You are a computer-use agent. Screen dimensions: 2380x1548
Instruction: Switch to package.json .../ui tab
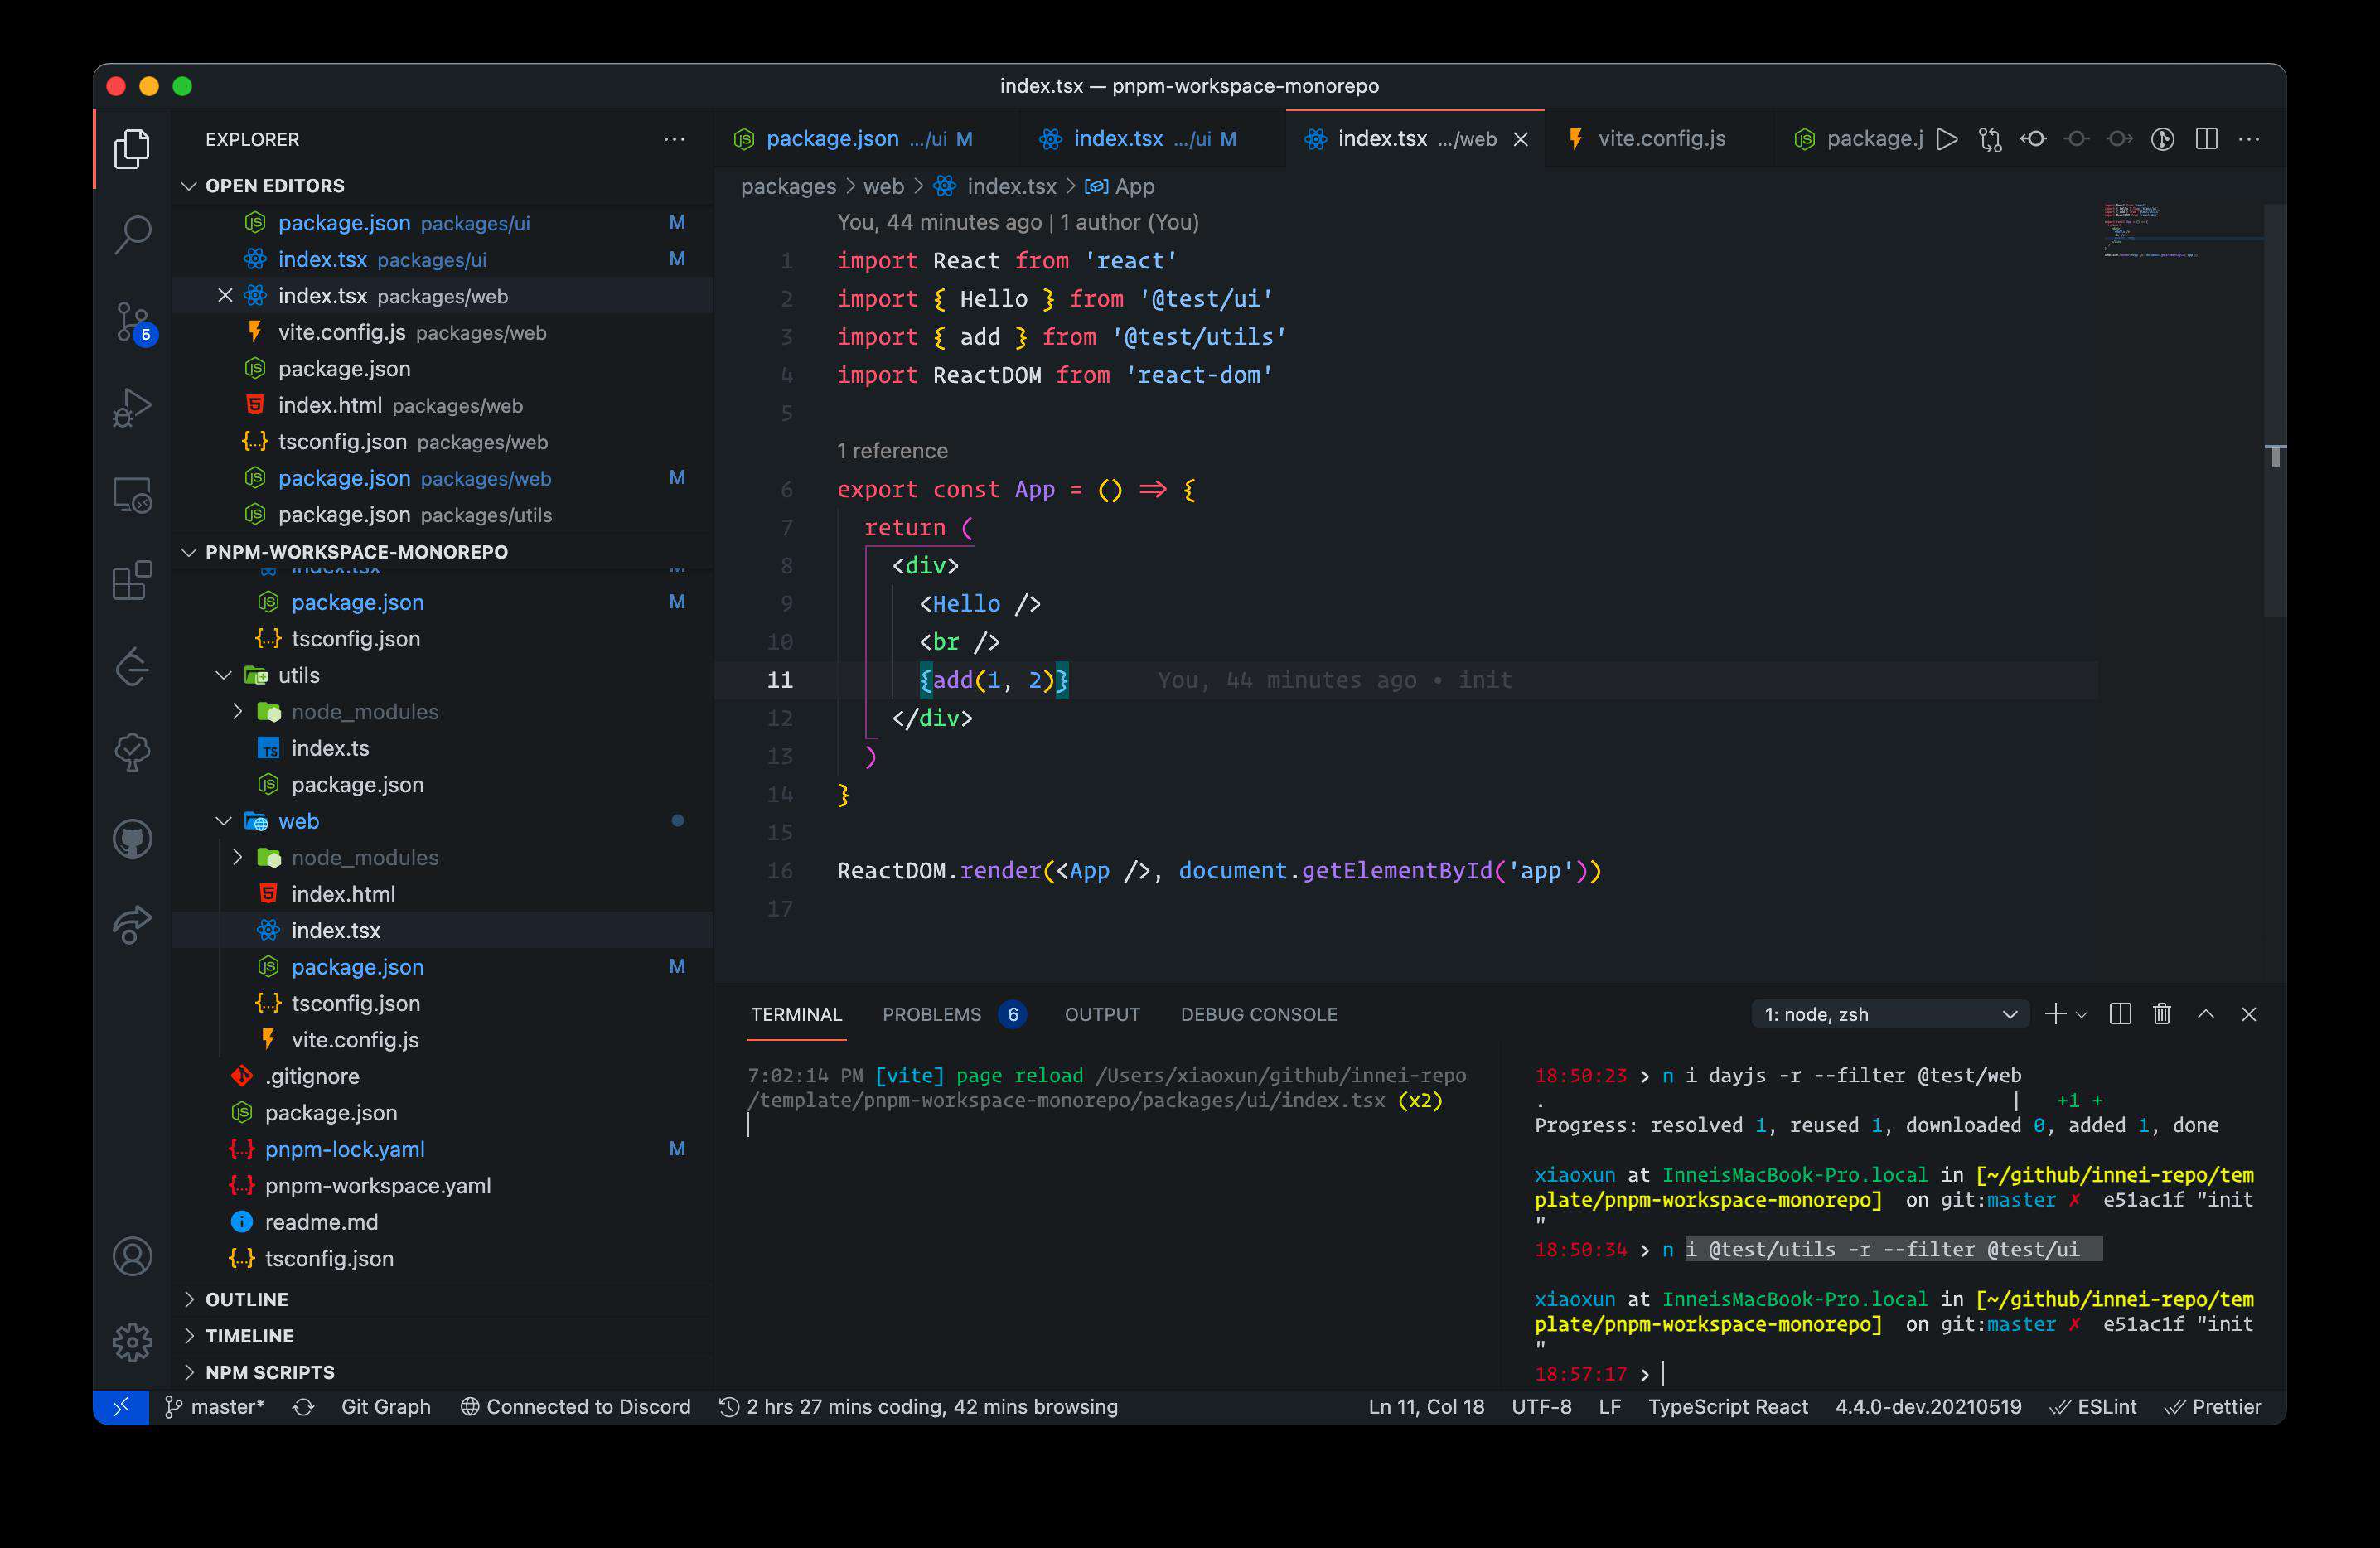[866, 139]
